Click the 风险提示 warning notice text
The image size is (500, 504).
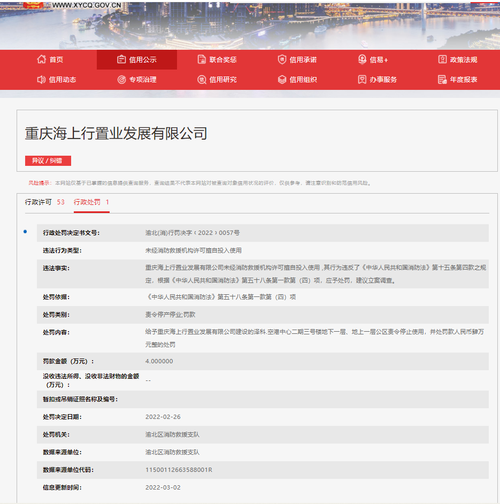pos(200,183)
